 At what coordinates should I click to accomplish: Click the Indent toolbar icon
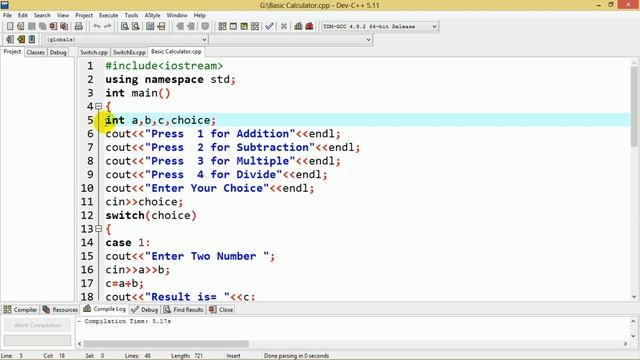[x=180, y=26]
